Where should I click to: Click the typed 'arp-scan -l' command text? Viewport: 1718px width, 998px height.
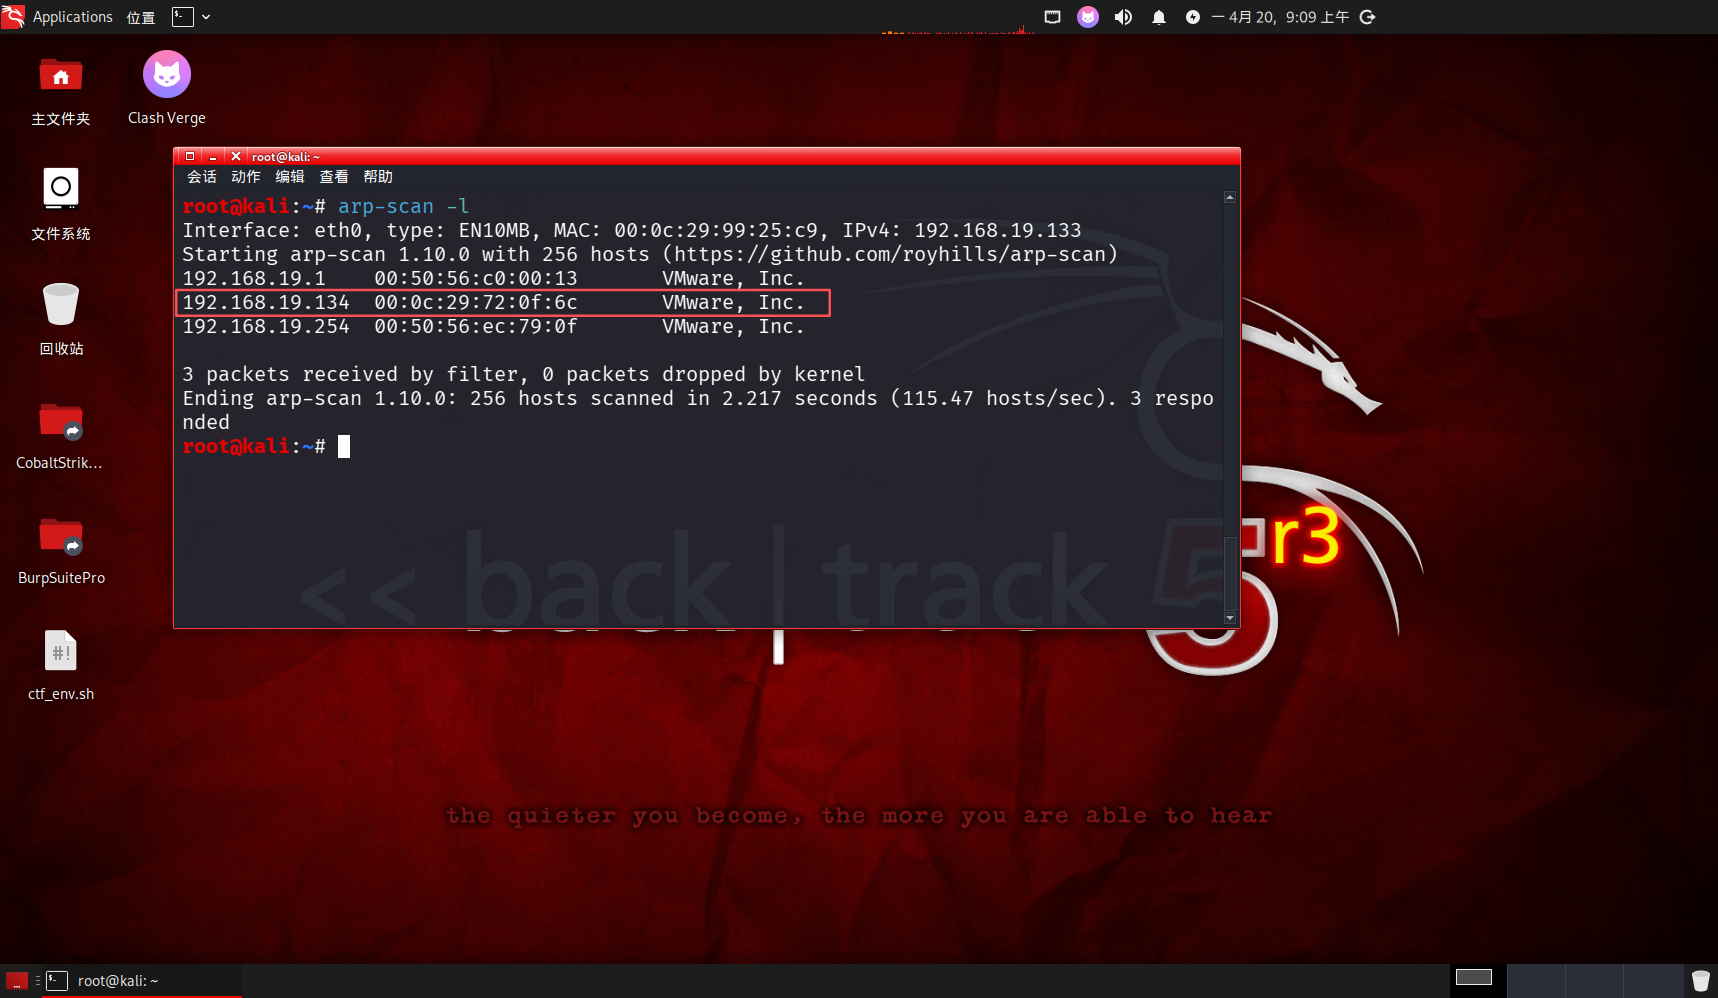[x=403, y=206]
